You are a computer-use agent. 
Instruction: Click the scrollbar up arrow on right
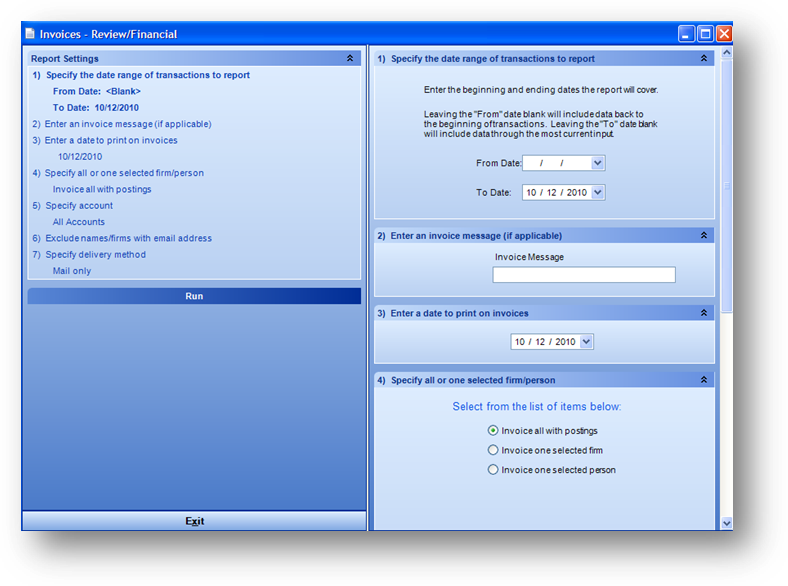727,52
